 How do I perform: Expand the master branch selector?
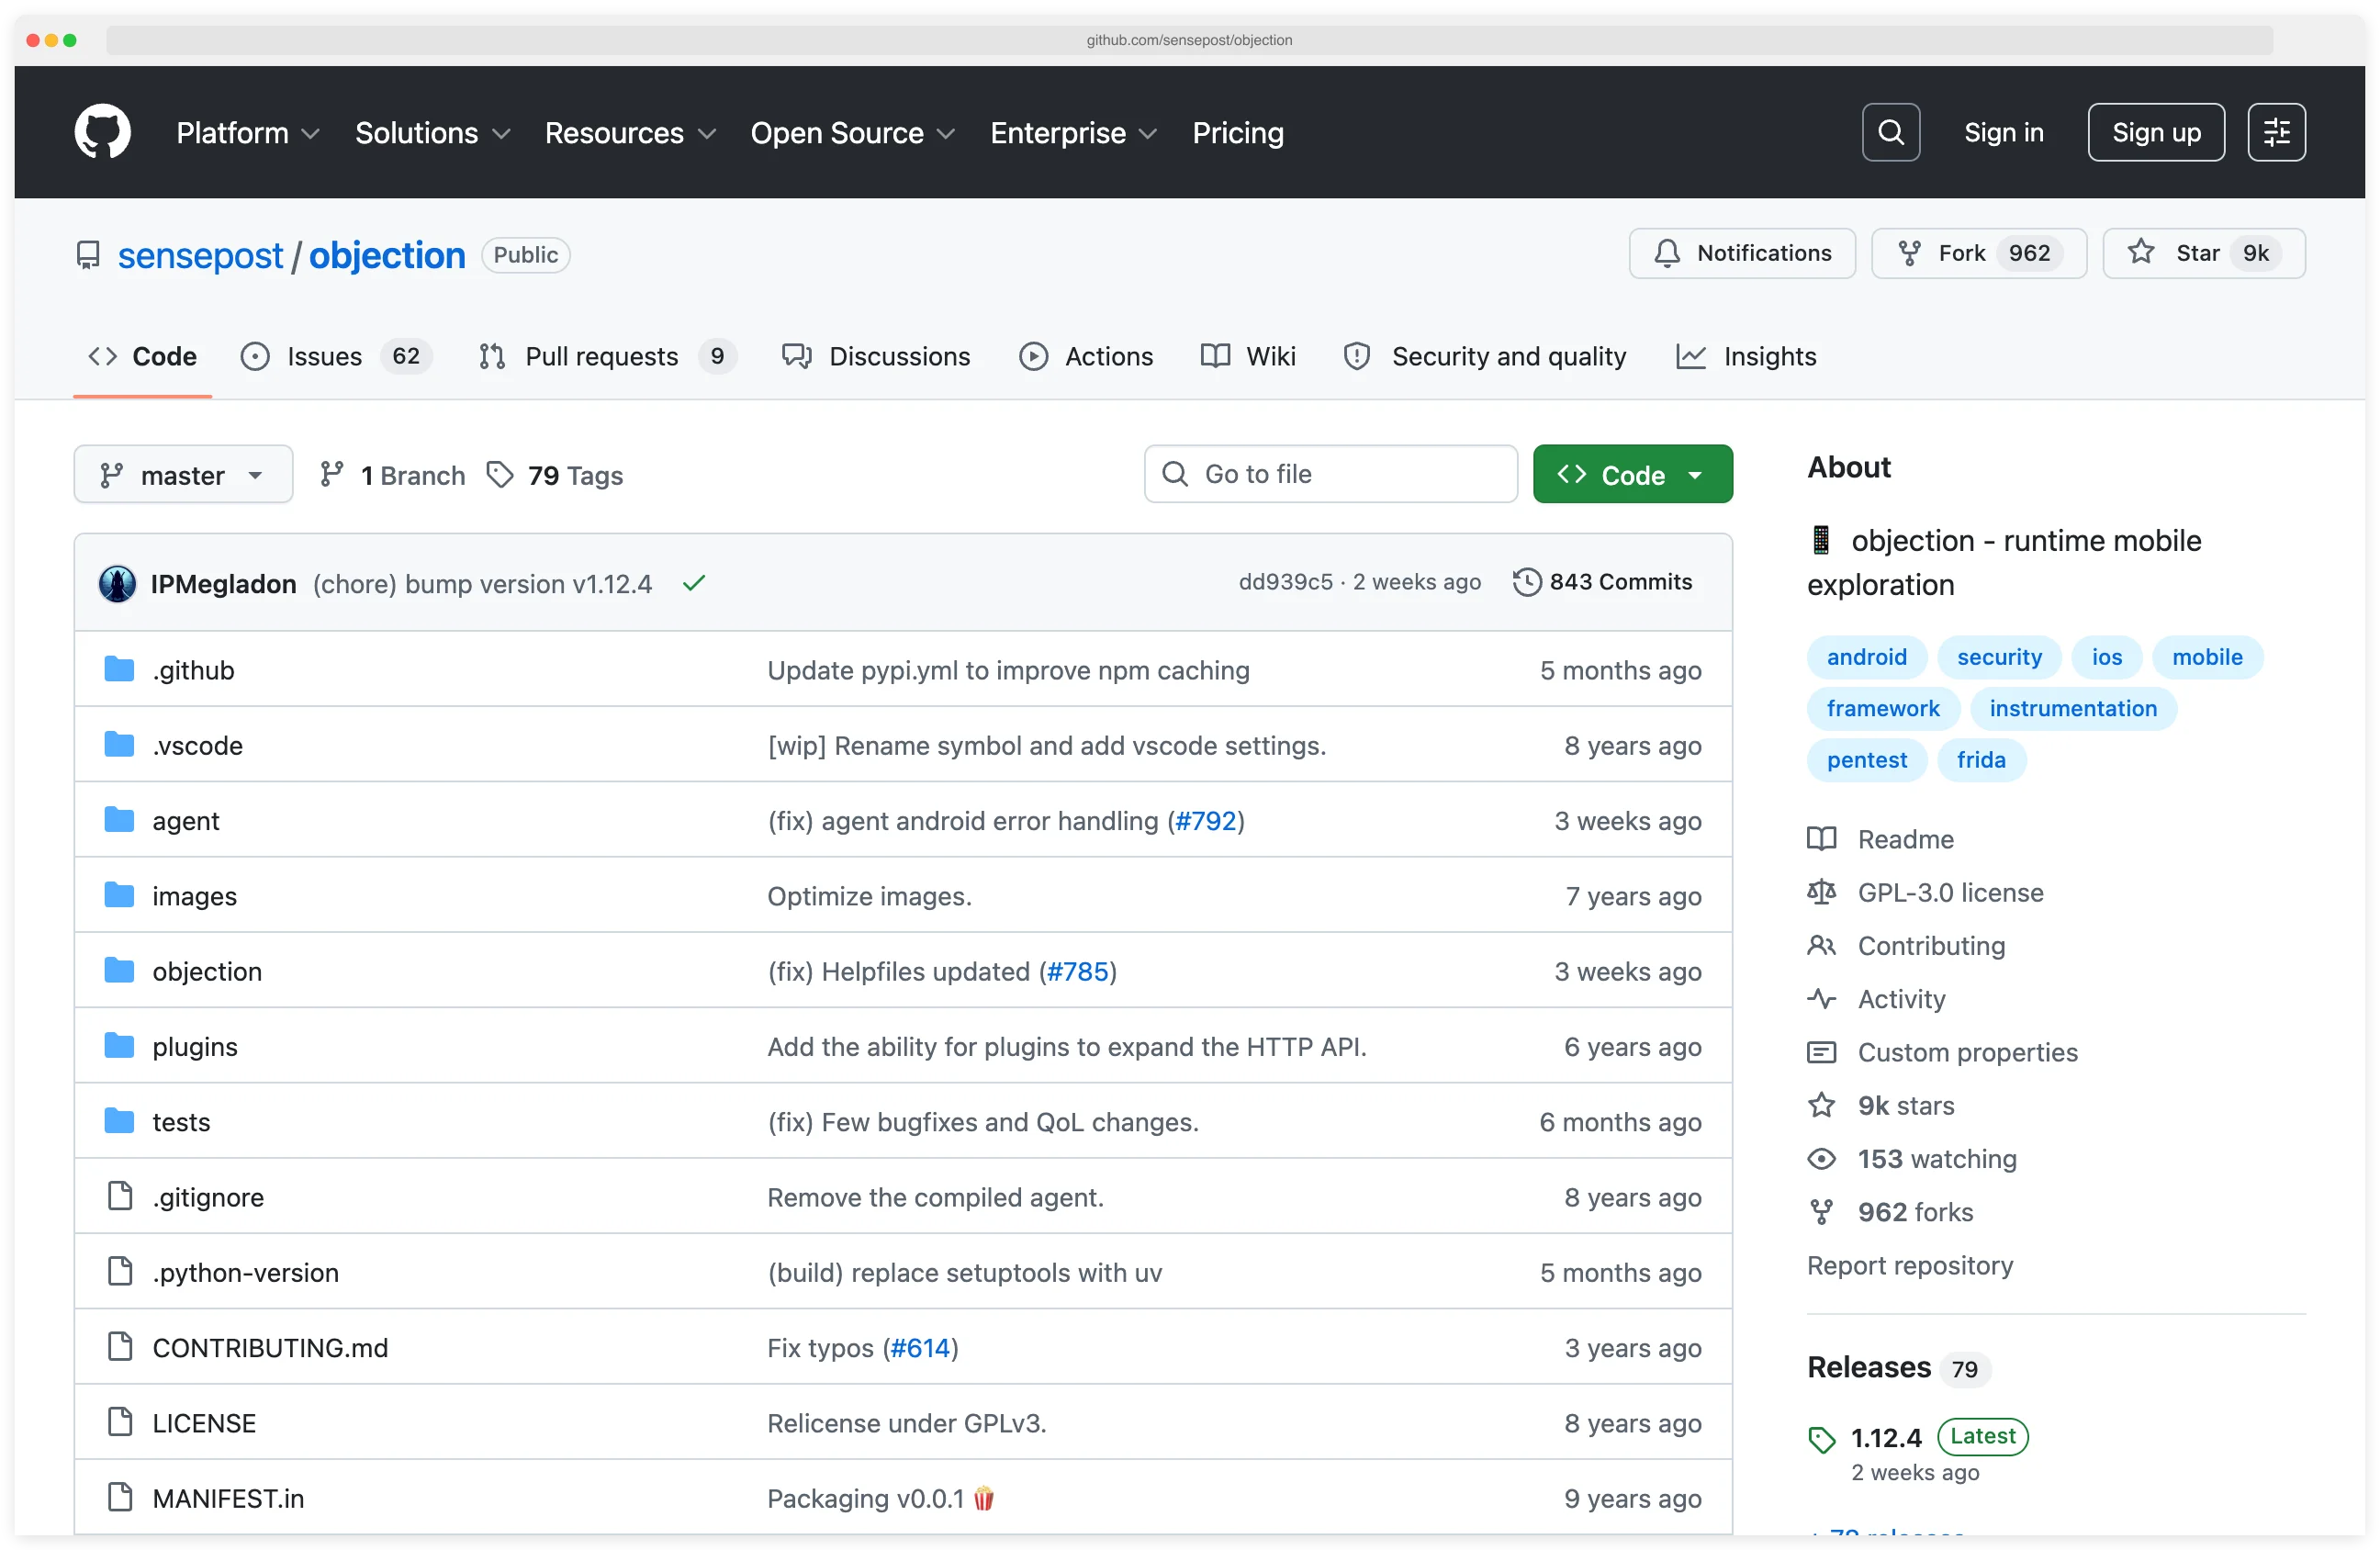pyautogui.click(x=183, y=474)
